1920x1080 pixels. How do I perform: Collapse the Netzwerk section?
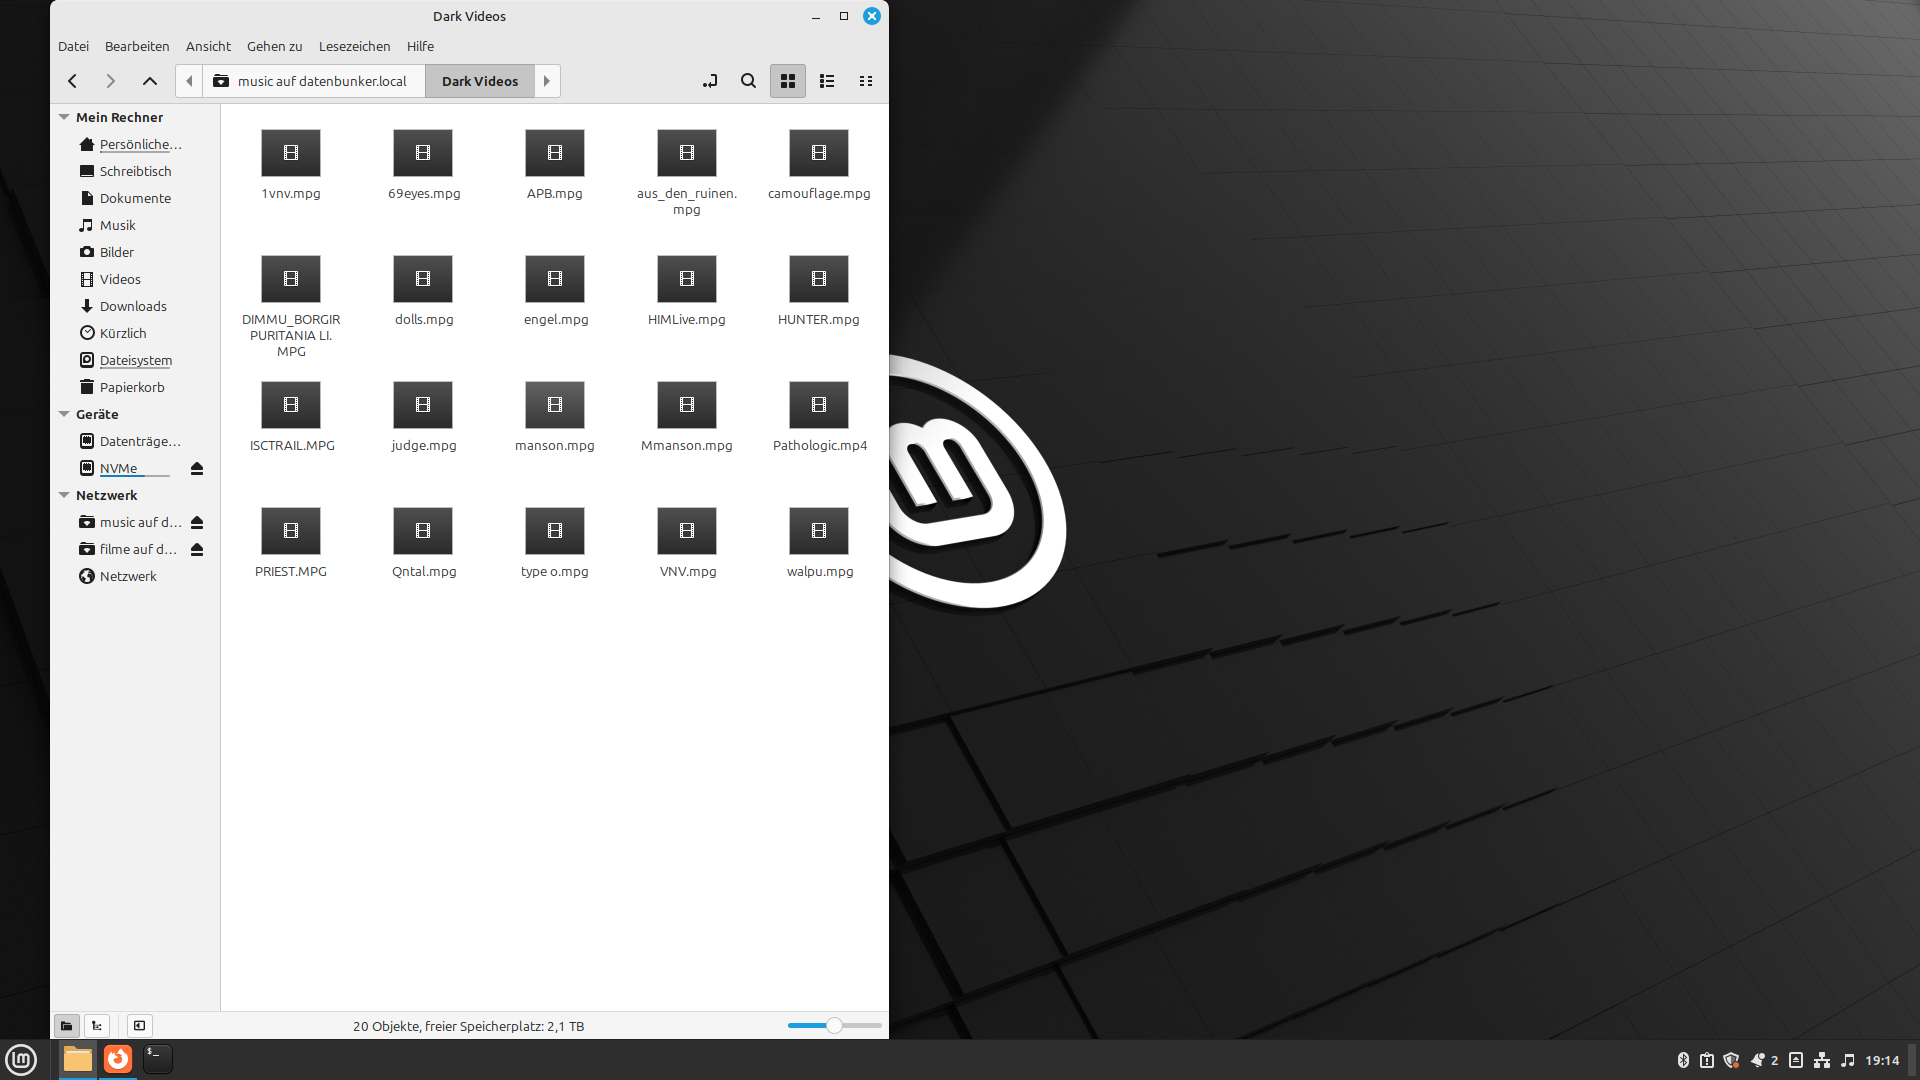(x=64, y=495)
